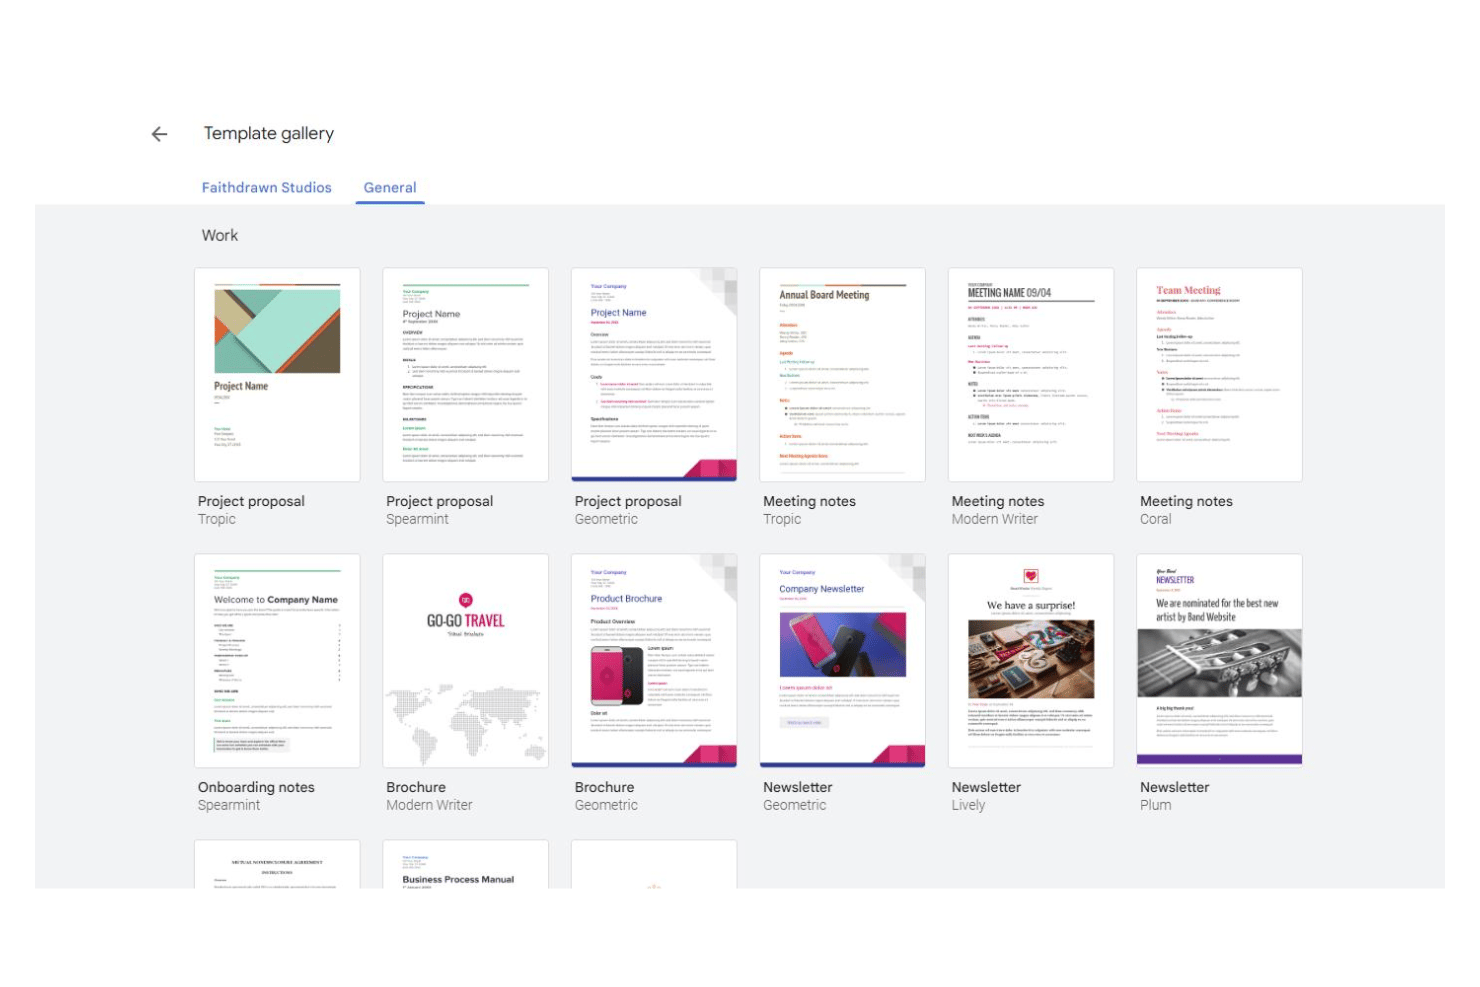Open the Meeting notes Modern Writer thumbnail
Image resolution: width=1480 pixels, height=987 pixels.
(1031, 375)
